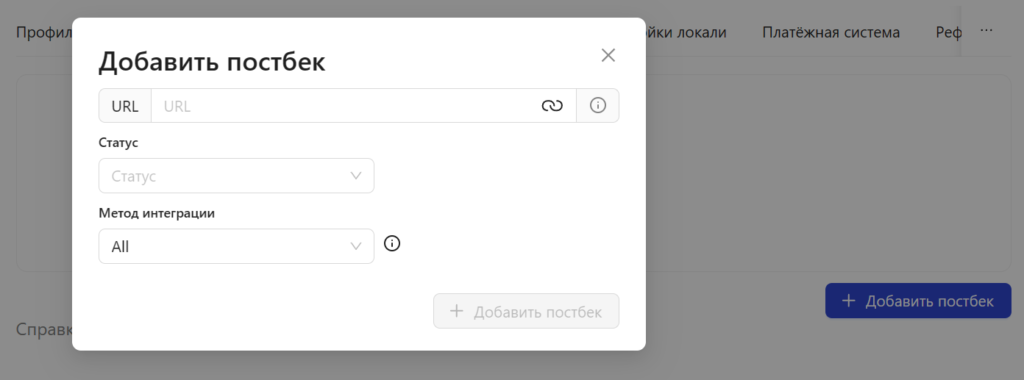The image size is (1024, 380).
Task: Open the Статус dropdown
Action: tap(236, 176)
